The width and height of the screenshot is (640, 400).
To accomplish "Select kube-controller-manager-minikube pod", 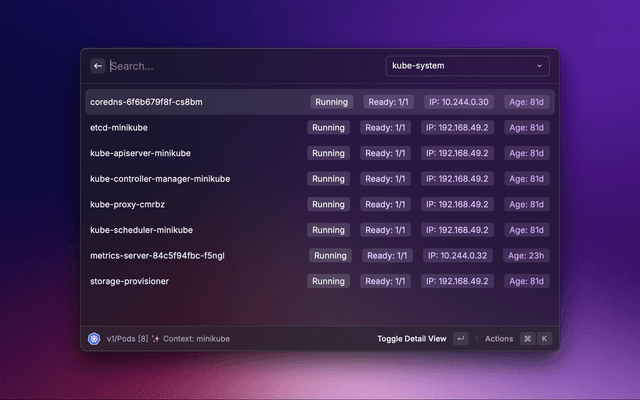I will [x=160, y=179].
